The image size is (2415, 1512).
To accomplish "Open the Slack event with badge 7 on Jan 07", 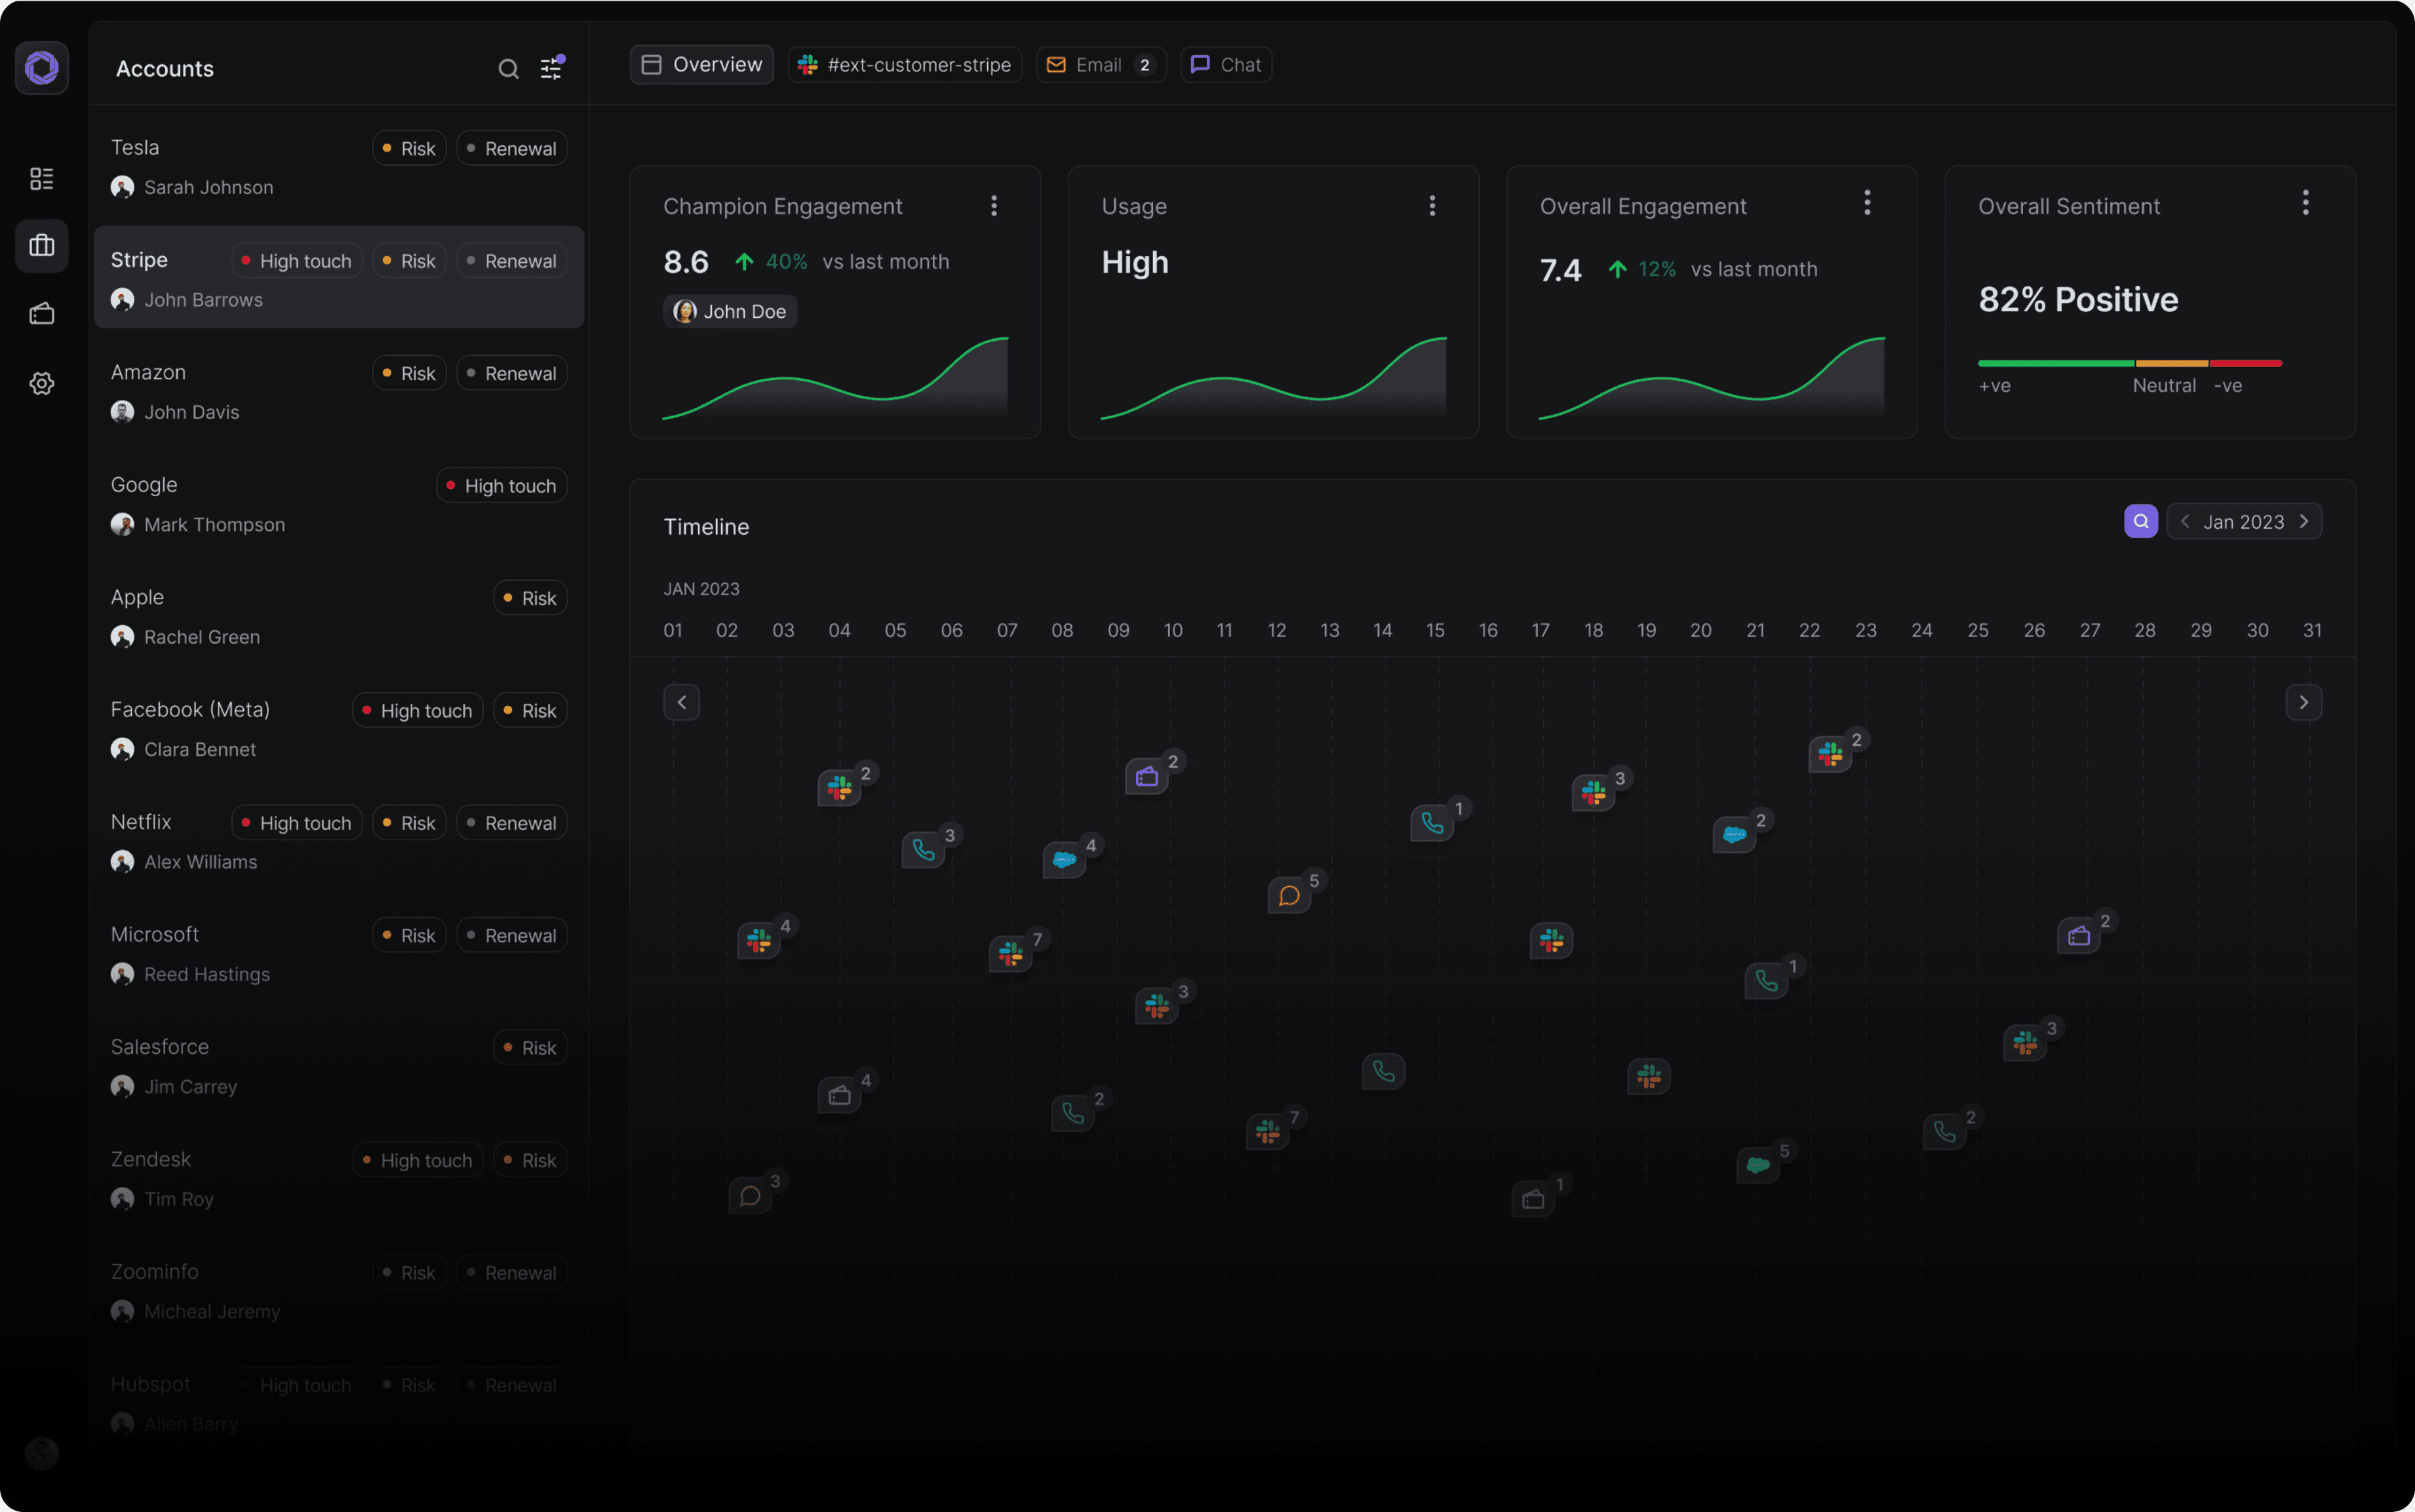I will 1010,954.
